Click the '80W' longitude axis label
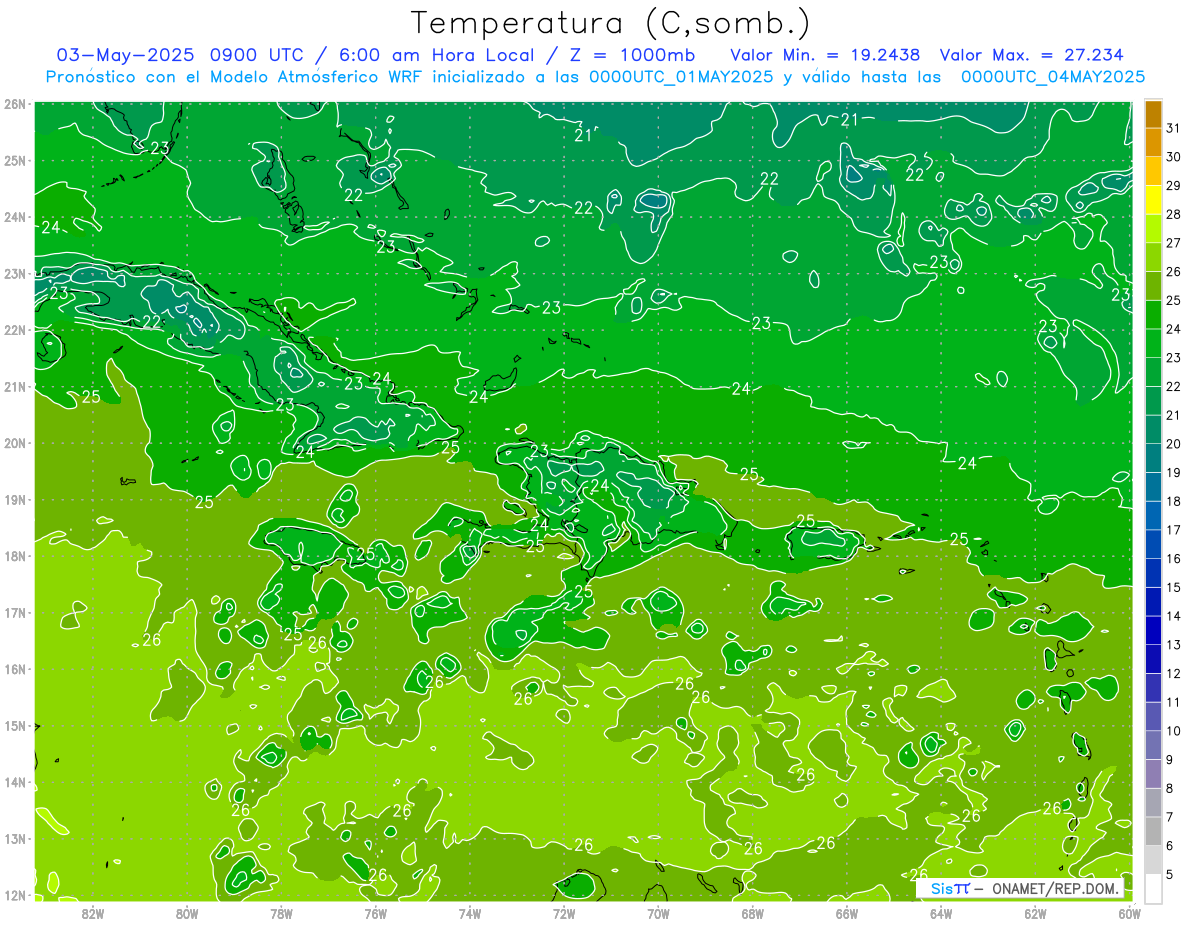Viewport: 1200px width, 927px height. (187, 913)
